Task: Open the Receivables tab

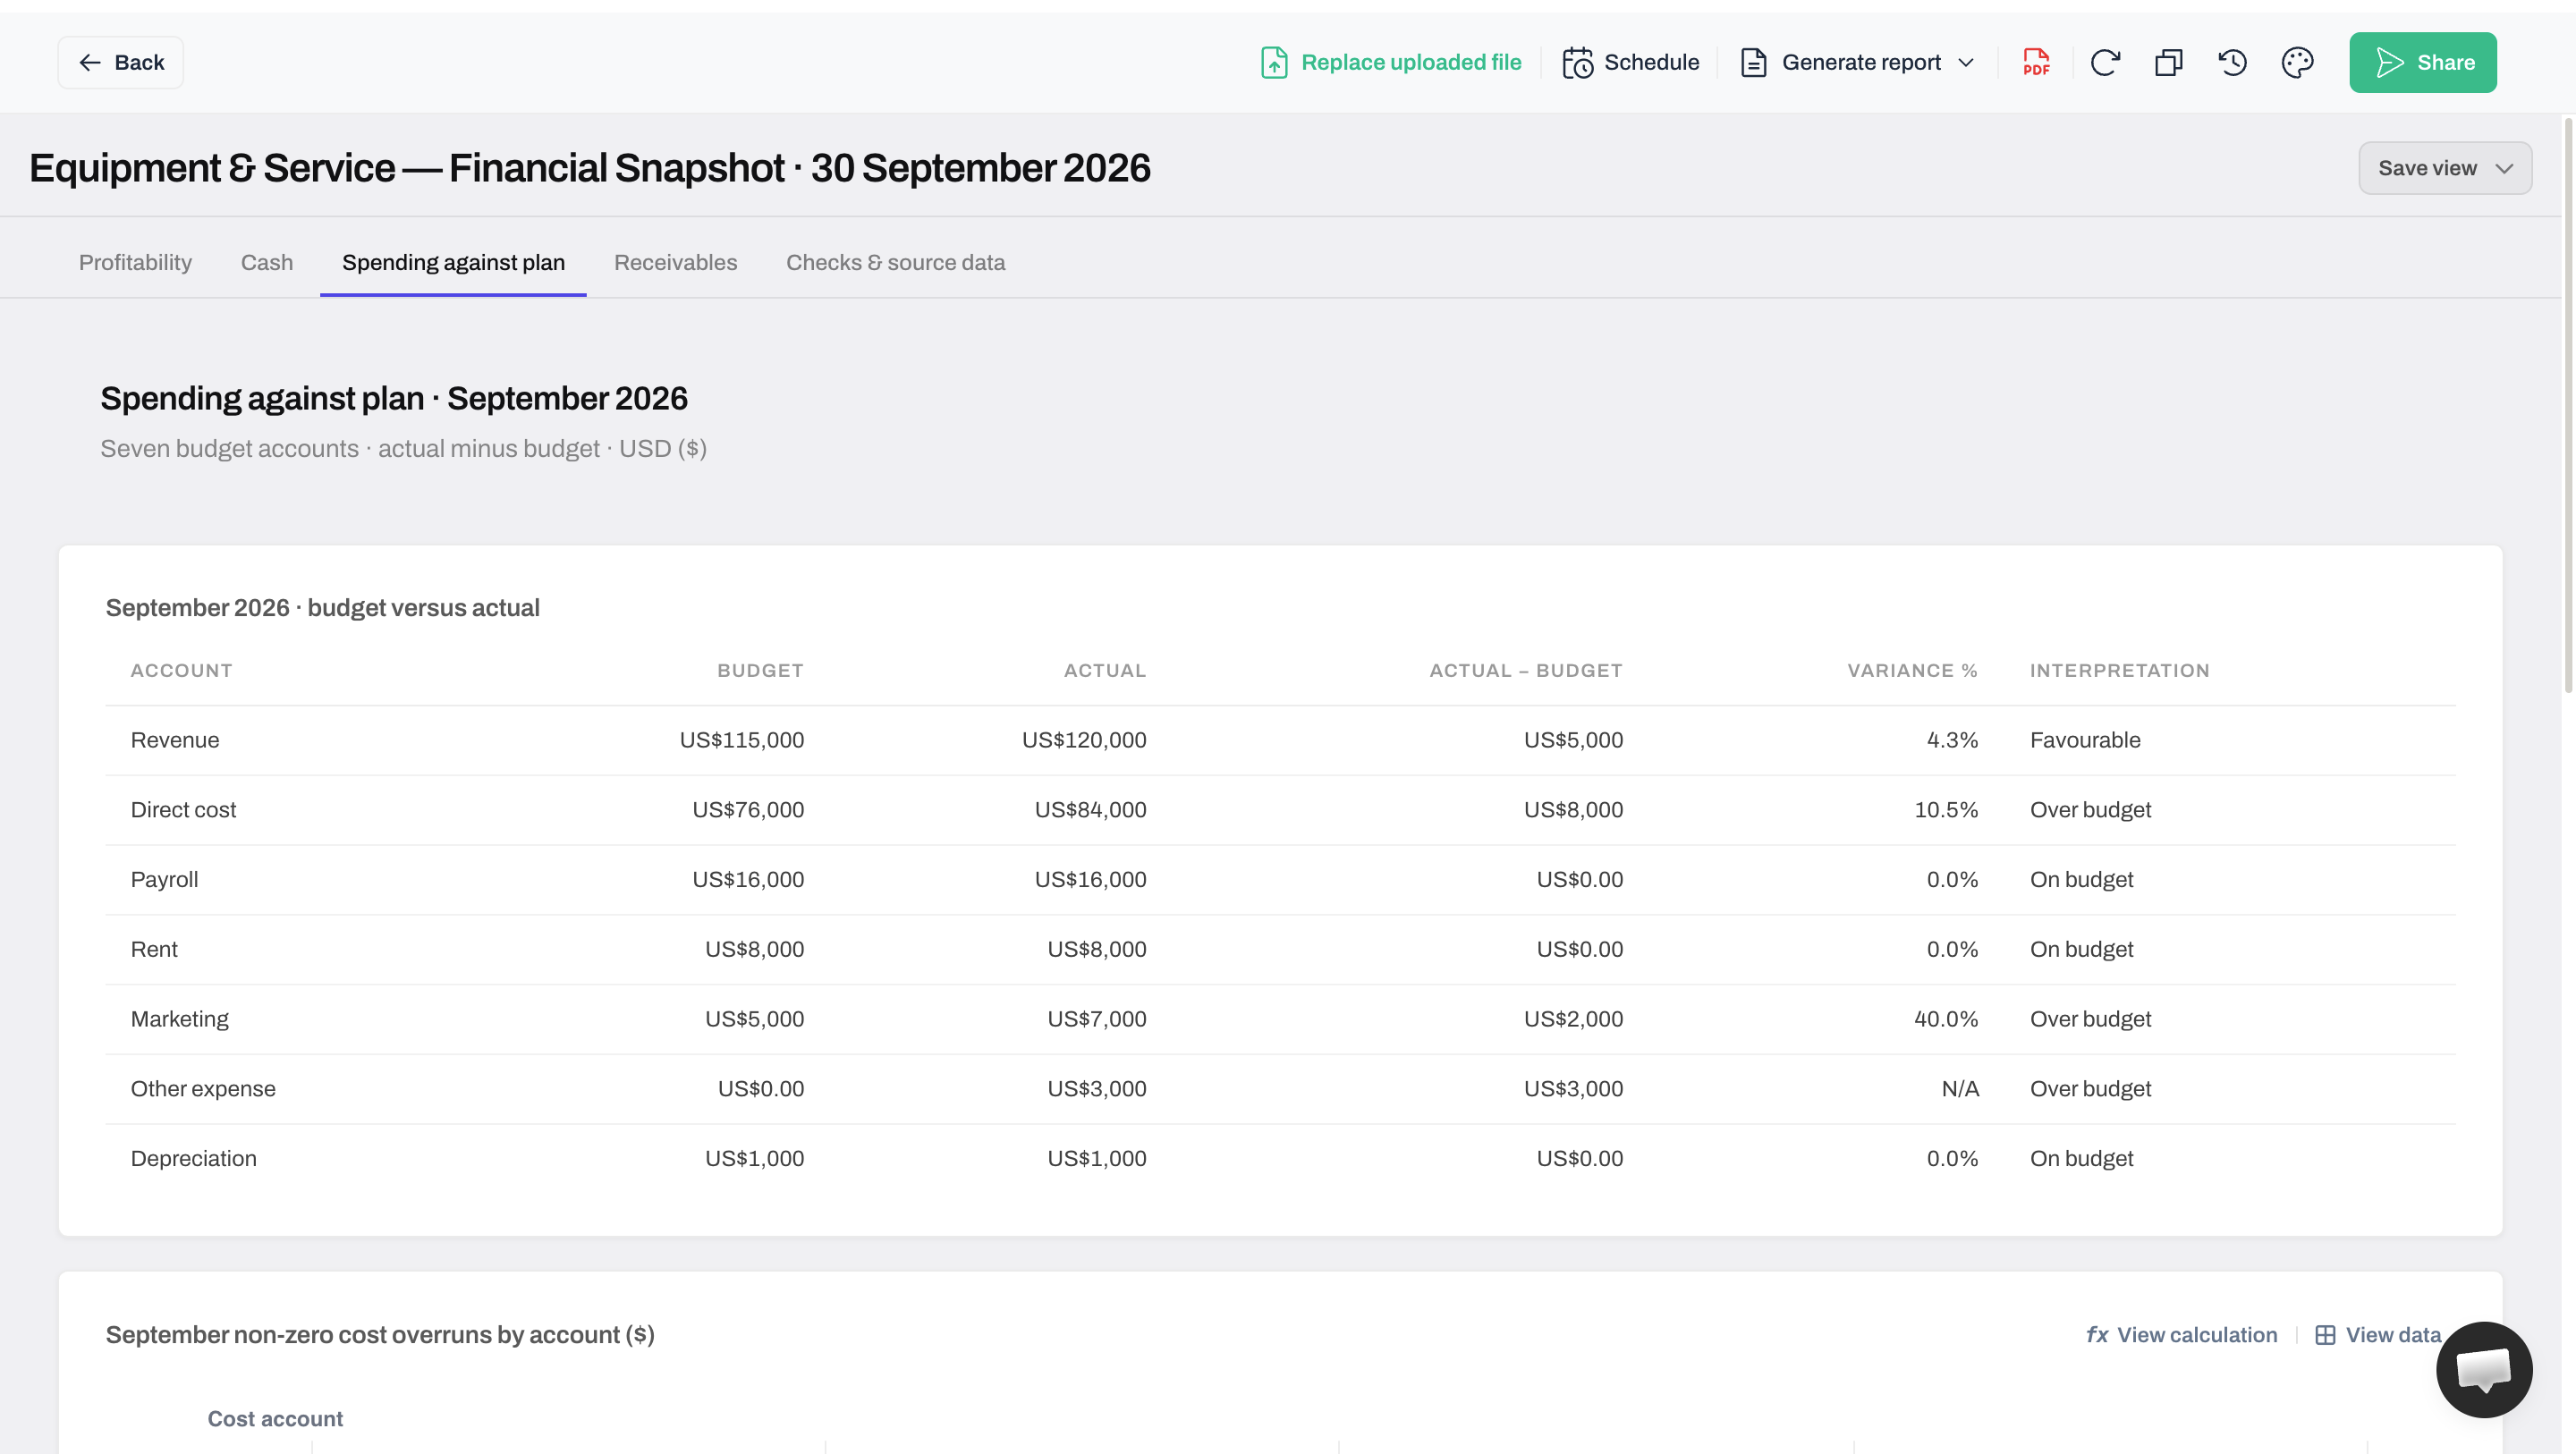Action: [x=675, y=262]
